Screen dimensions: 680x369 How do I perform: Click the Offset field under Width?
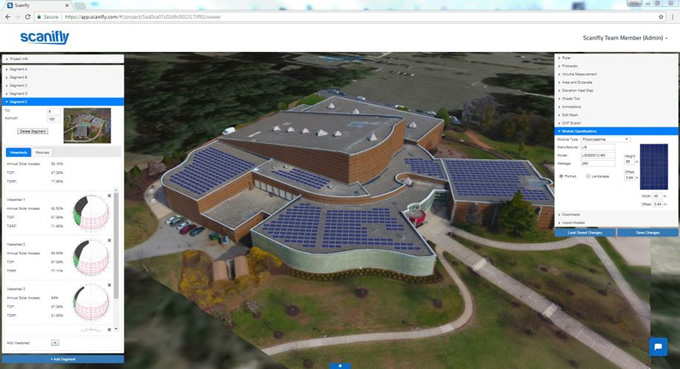658,204
